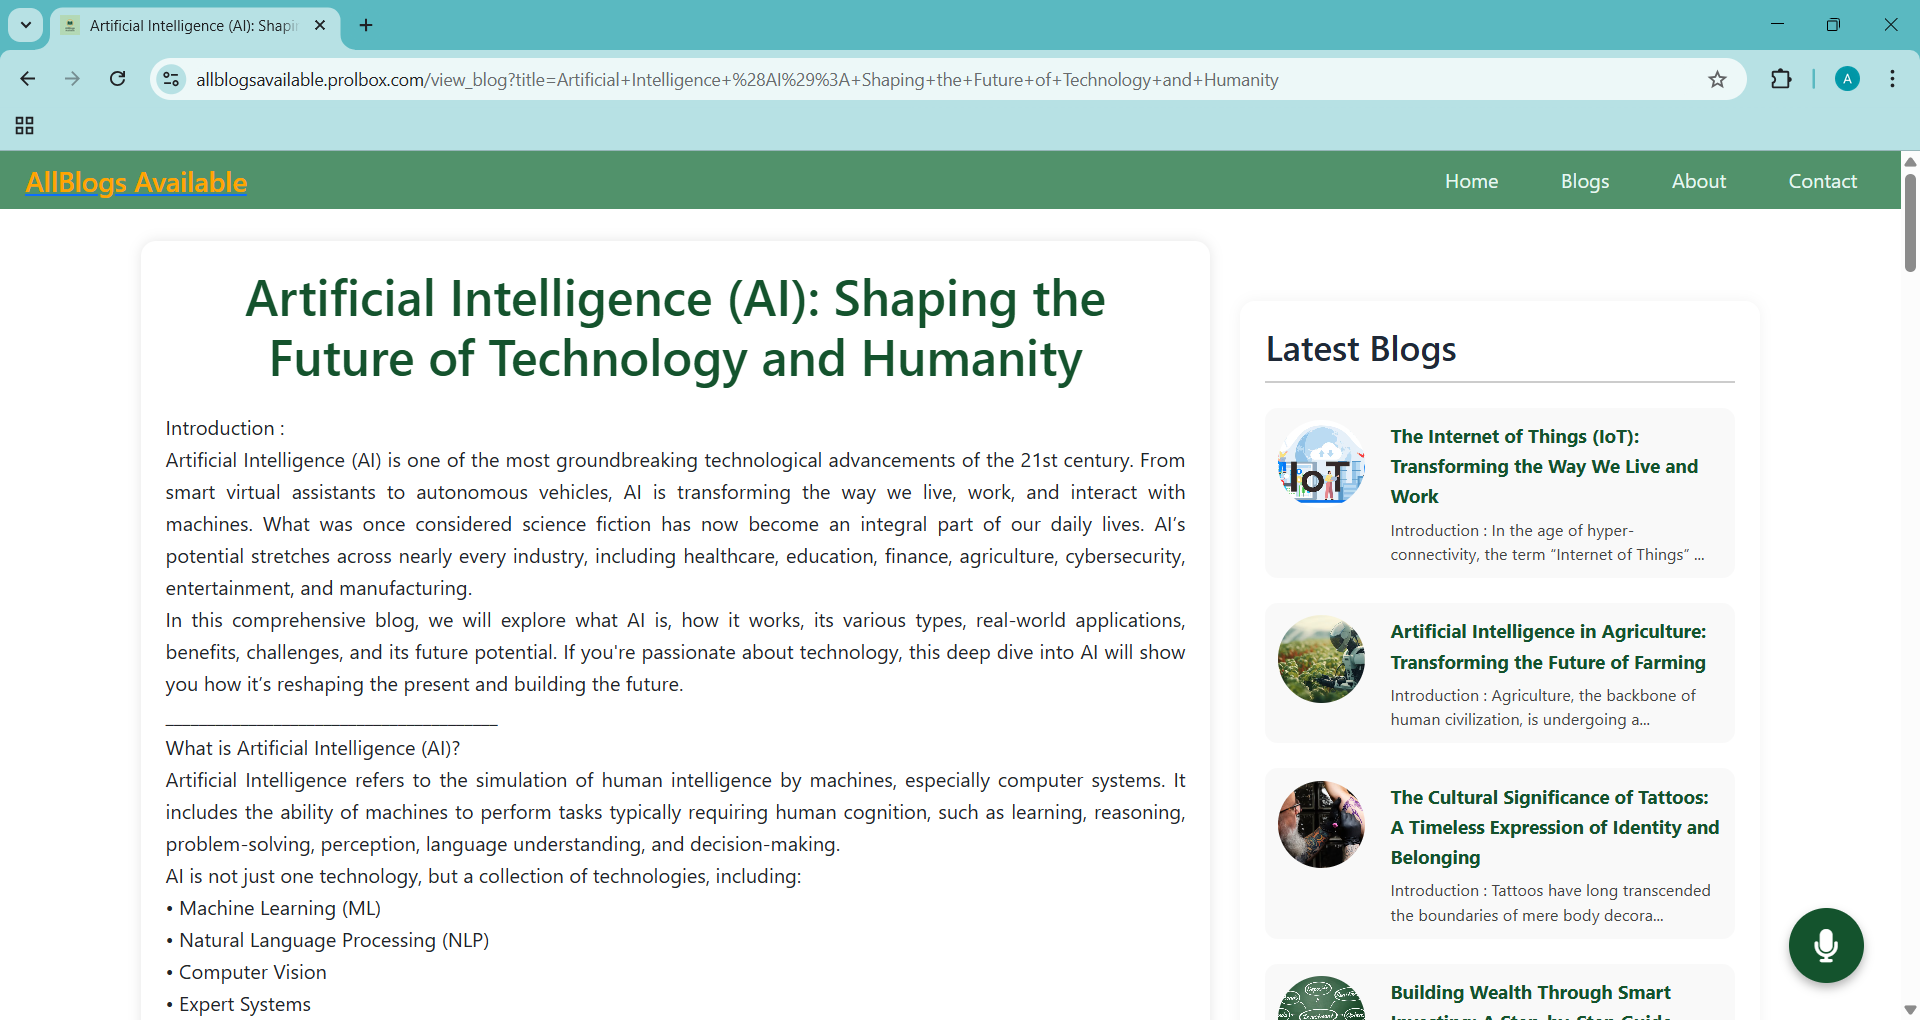Go to the About page

[1698, 181]
